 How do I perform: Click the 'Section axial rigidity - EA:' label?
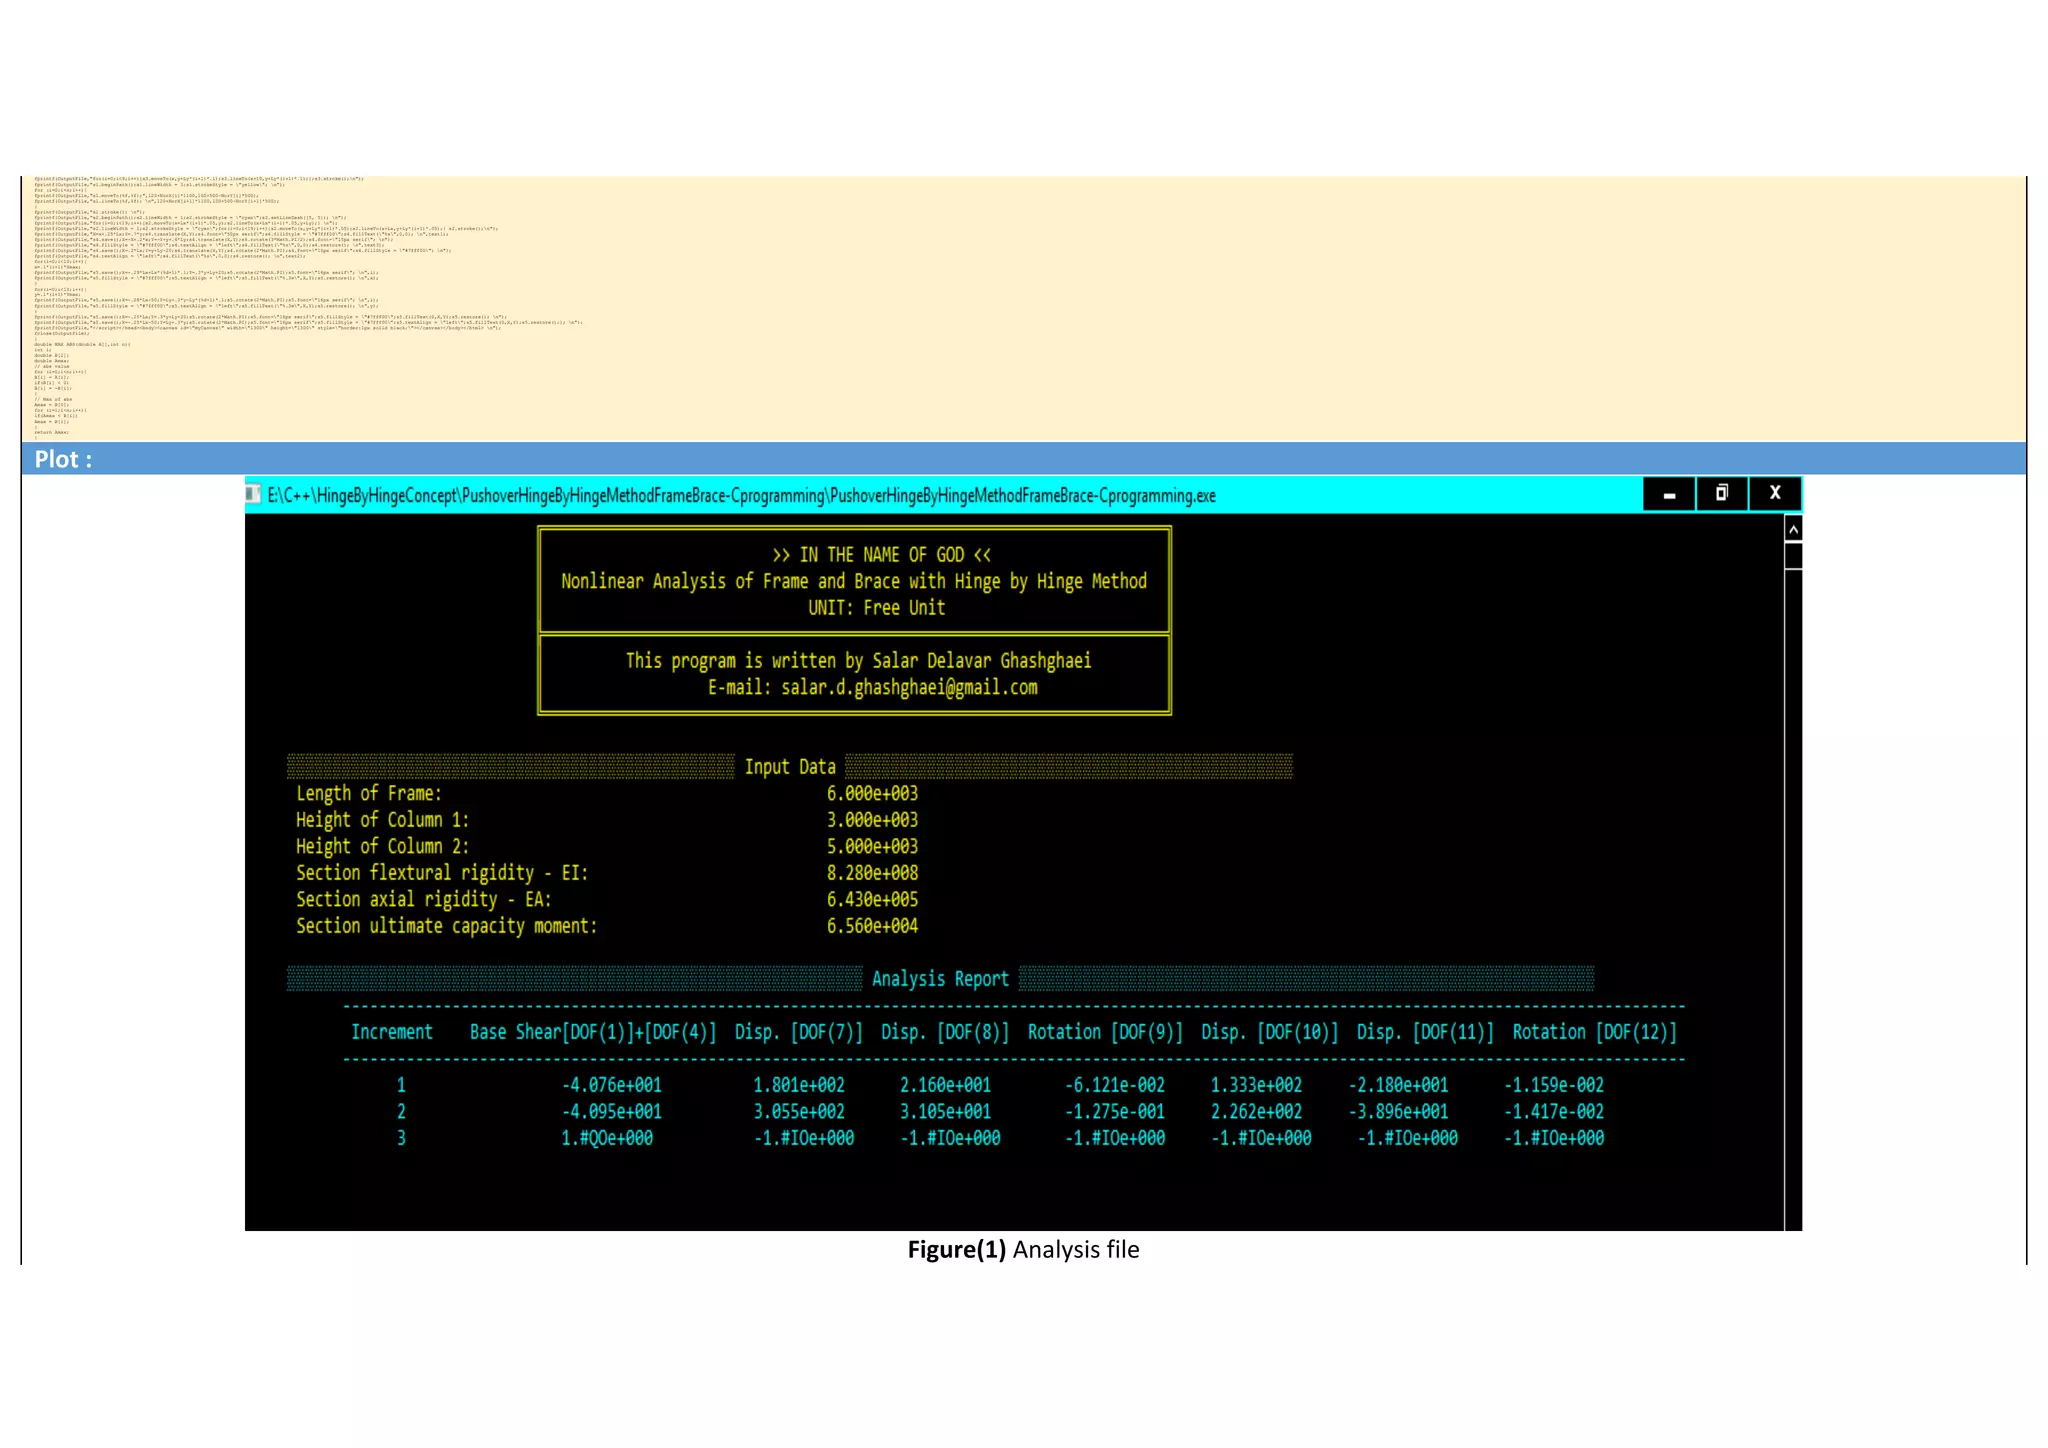[x=423, y=899]
